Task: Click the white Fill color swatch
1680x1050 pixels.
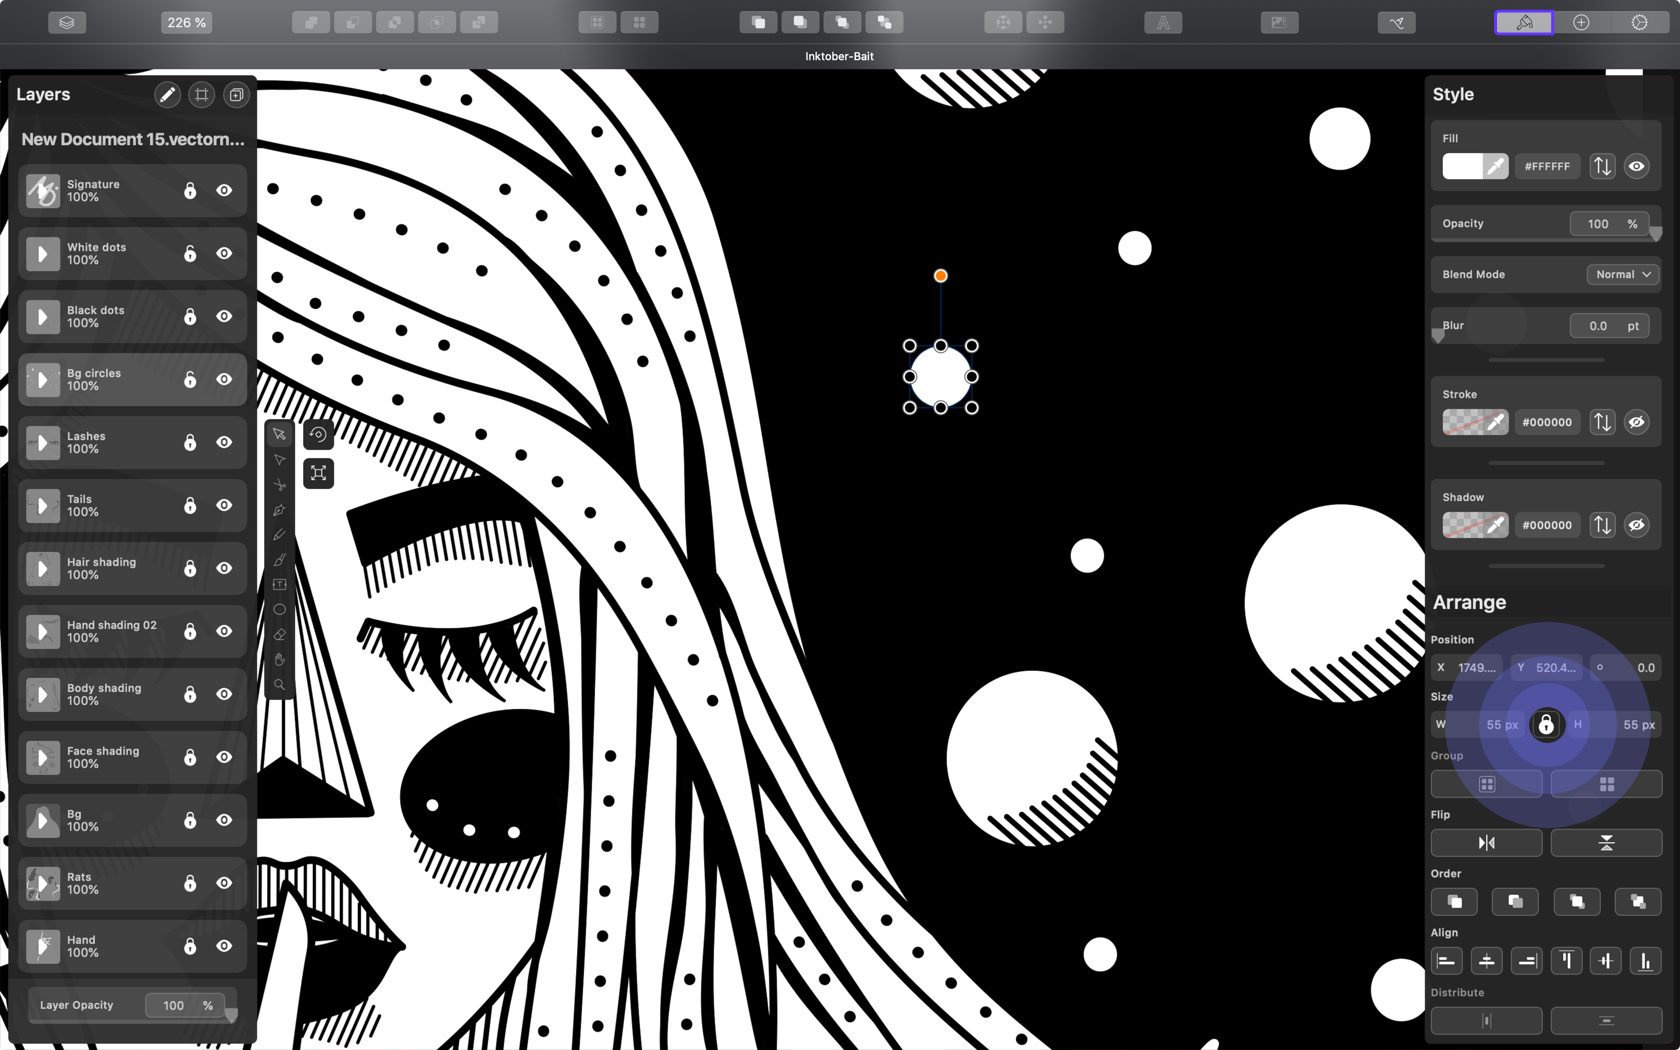Action: point(1463,167)
